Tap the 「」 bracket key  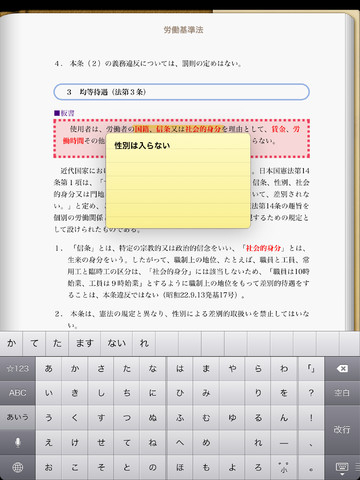click(311, 368)
